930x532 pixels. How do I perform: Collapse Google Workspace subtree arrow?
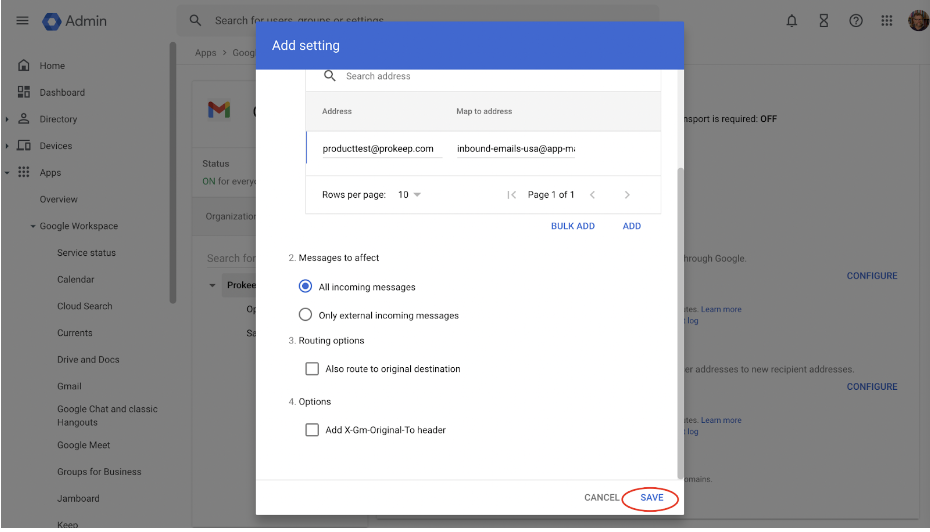(33, 226)
